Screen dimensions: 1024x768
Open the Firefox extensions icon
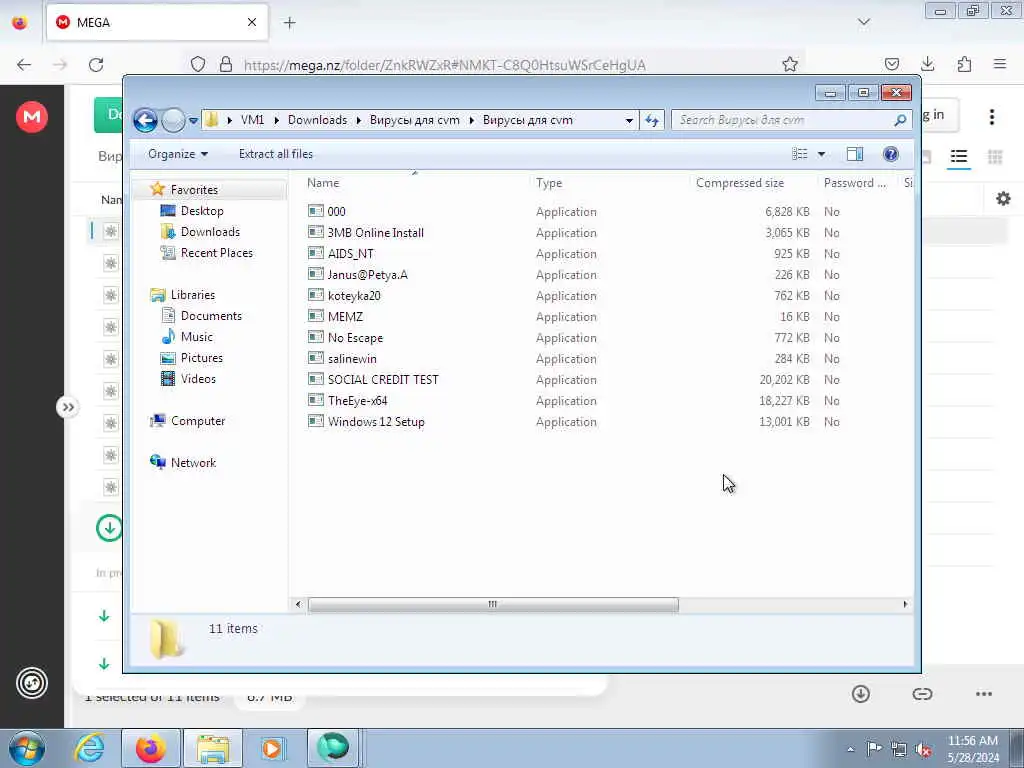click(x=964, y=64)
